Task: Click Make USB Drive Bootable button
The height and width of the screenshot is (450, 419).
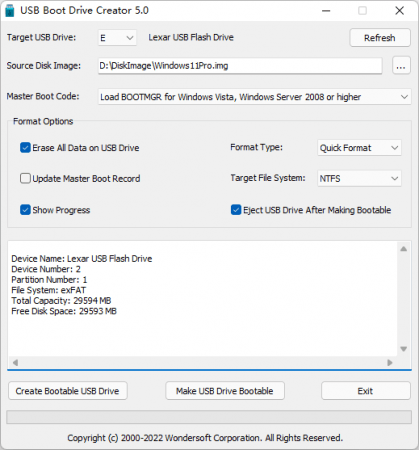Action: (x=225, y=391)
